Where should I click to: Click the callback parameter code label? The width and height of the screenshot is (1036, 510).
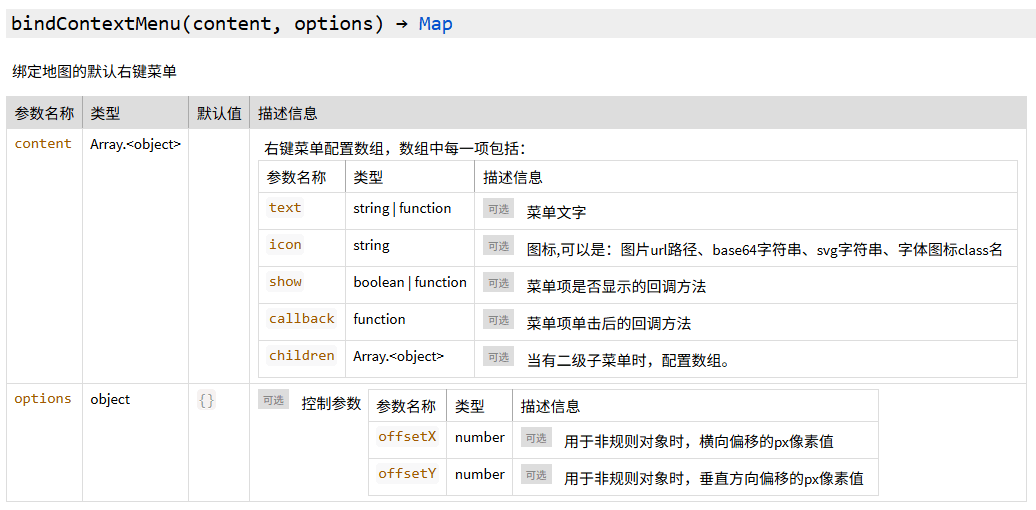[301, 319]
